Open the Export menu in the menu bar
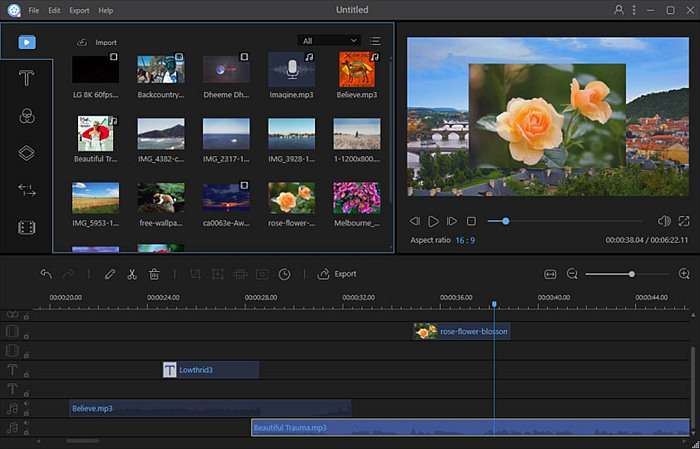 (x=80, y=10)
